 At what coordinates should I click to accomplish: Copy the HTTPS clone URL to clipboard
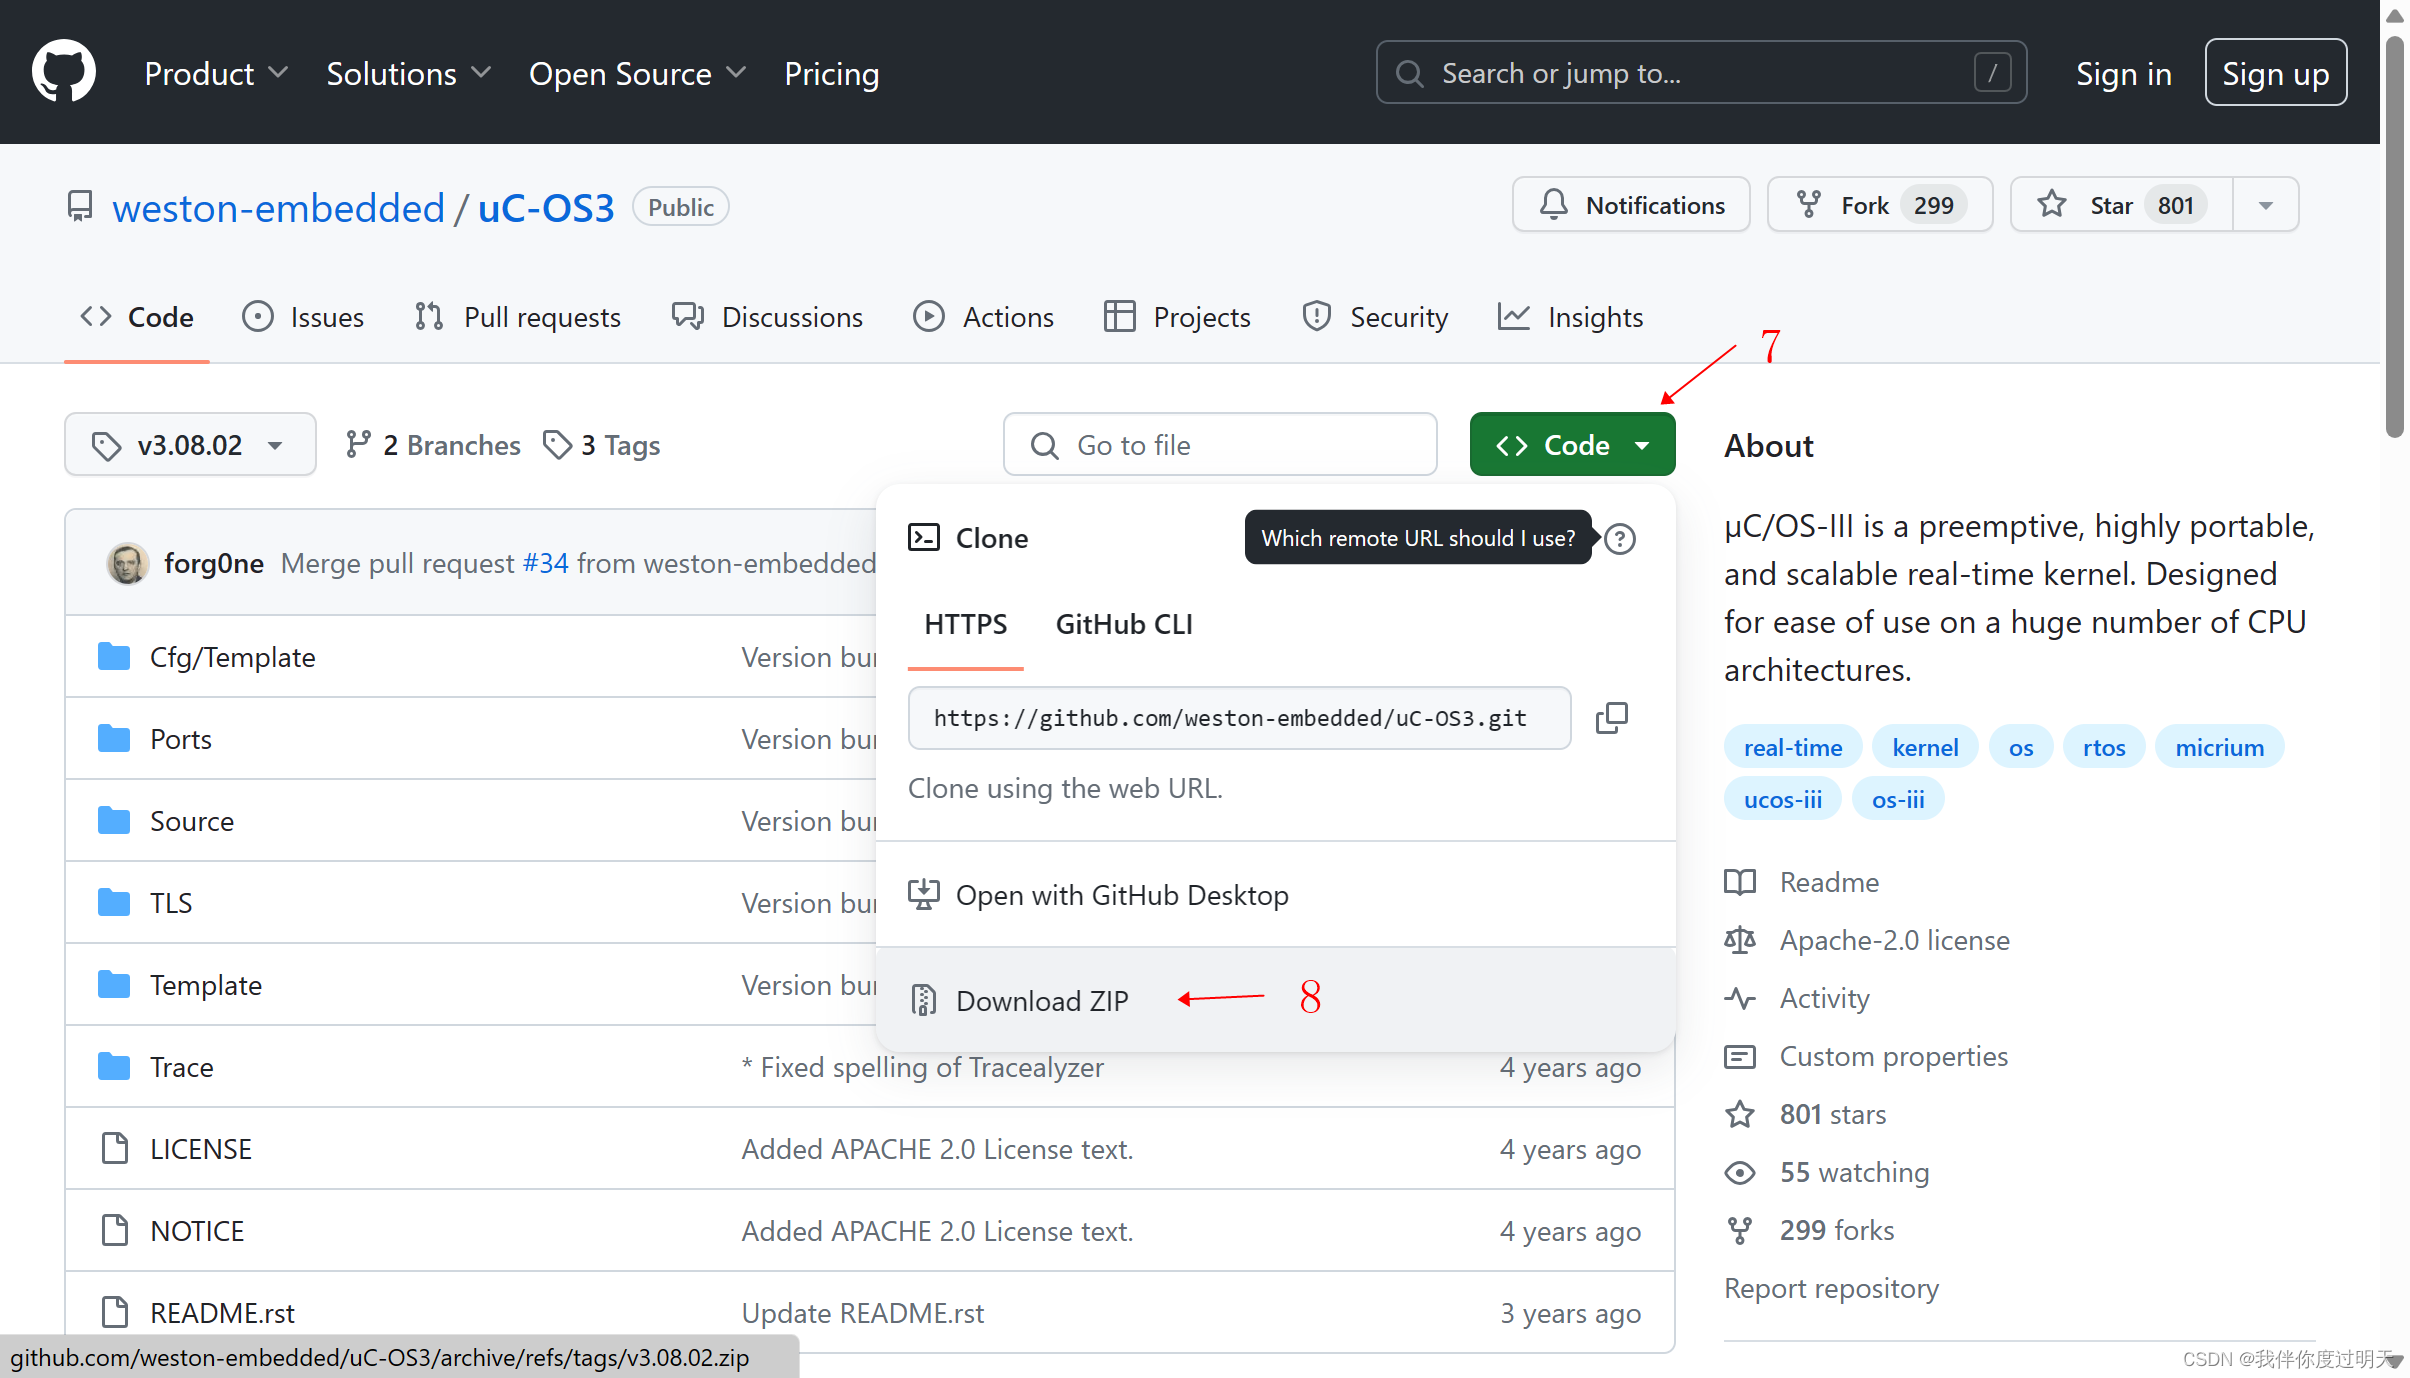1611,718
